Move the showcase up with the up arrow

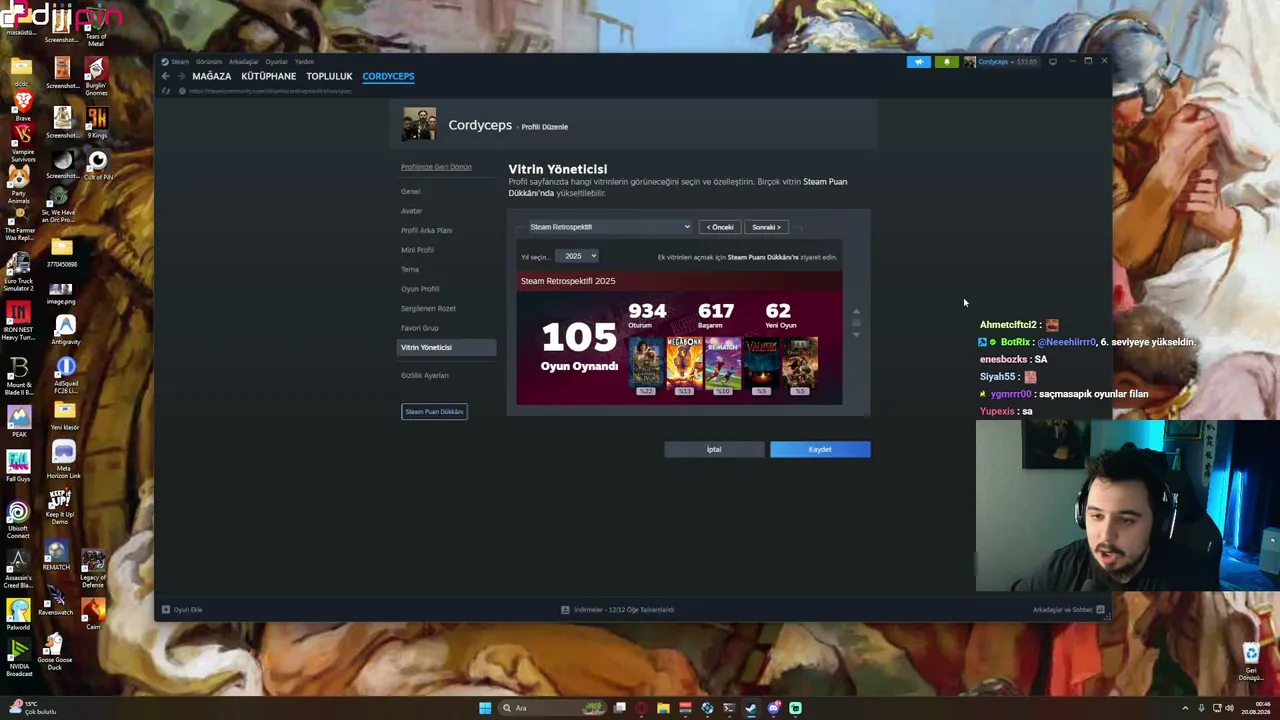[856, 312]
